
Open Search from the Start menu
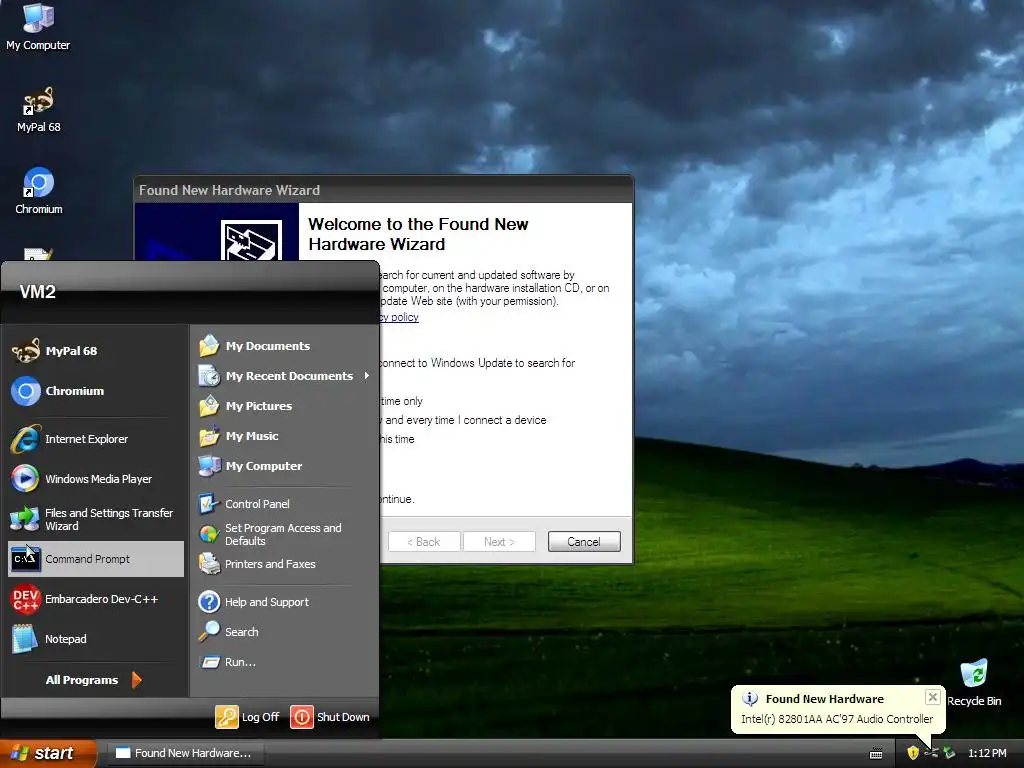click(x=283, y=632)
